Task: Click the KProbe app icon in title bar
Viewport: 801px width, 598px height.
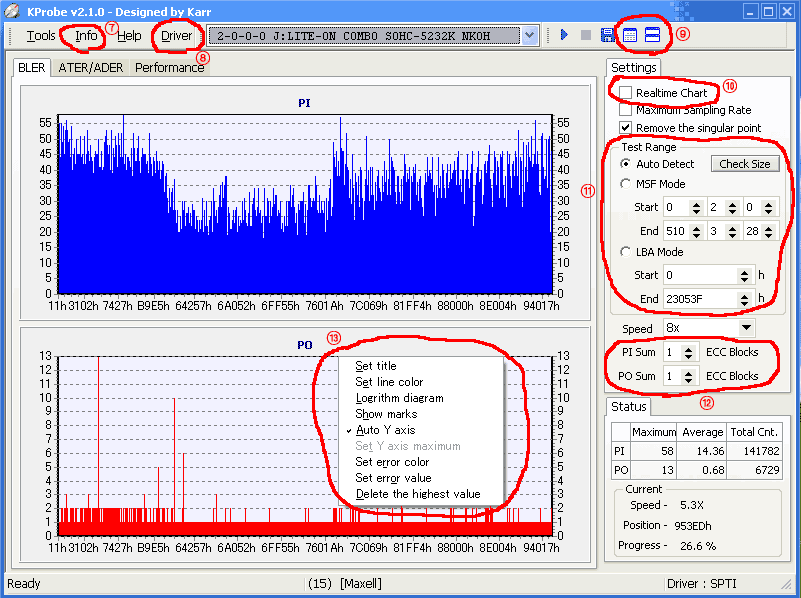Action: [12, 11]
